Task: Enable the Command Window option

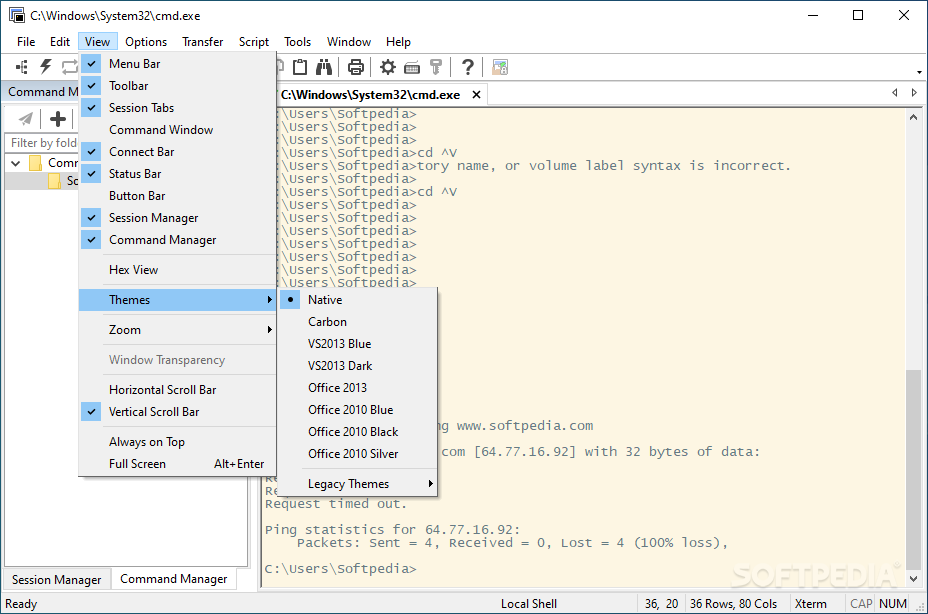Action: 178,130
